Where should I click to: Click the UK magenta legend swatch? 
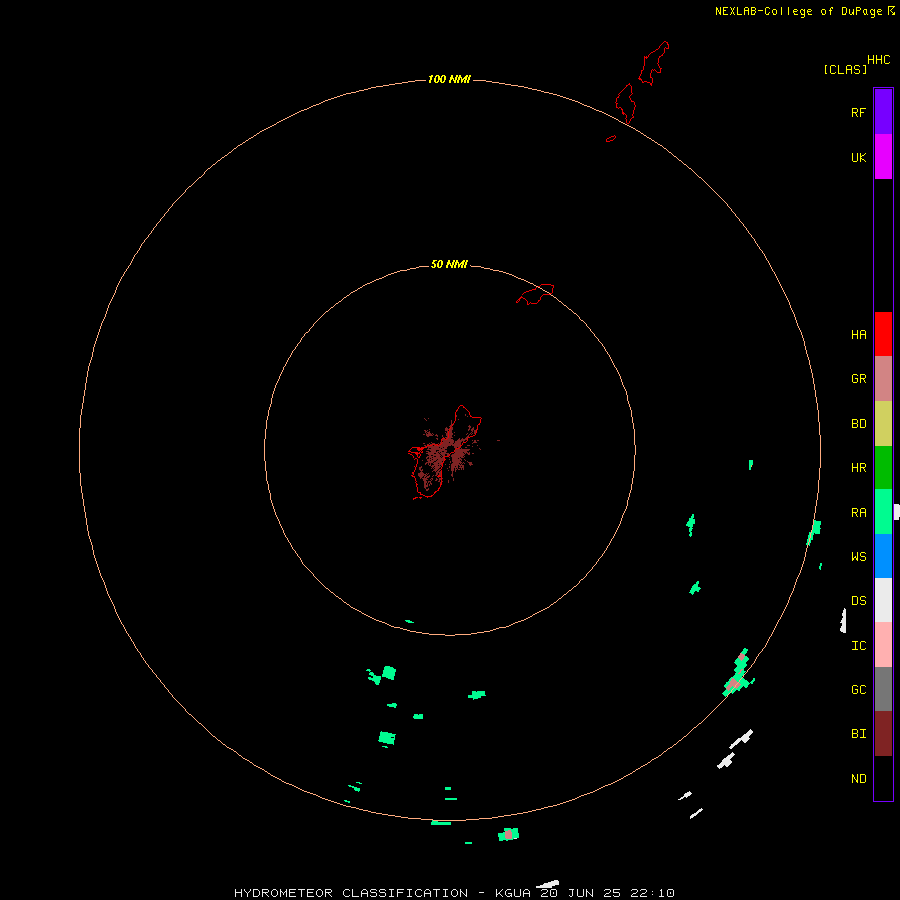click(883, 157)
